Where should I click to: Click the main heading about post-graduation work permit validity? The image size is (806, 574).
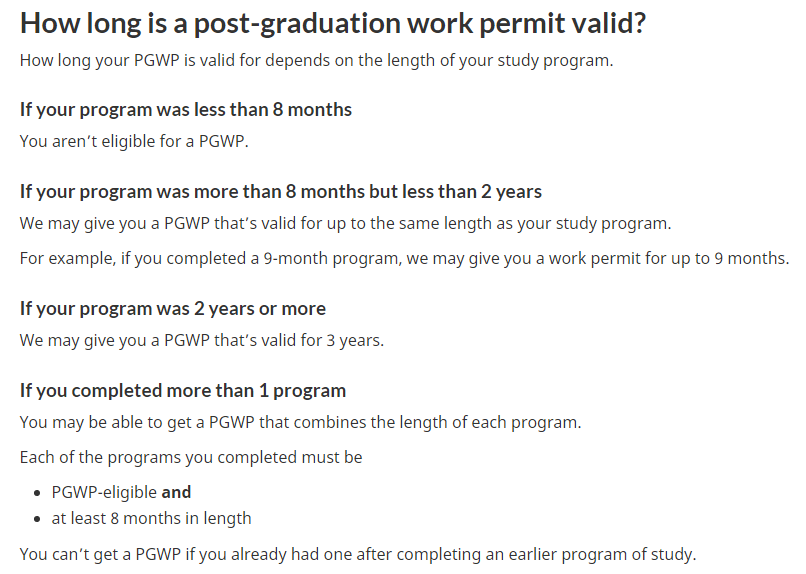coord(333,24)
